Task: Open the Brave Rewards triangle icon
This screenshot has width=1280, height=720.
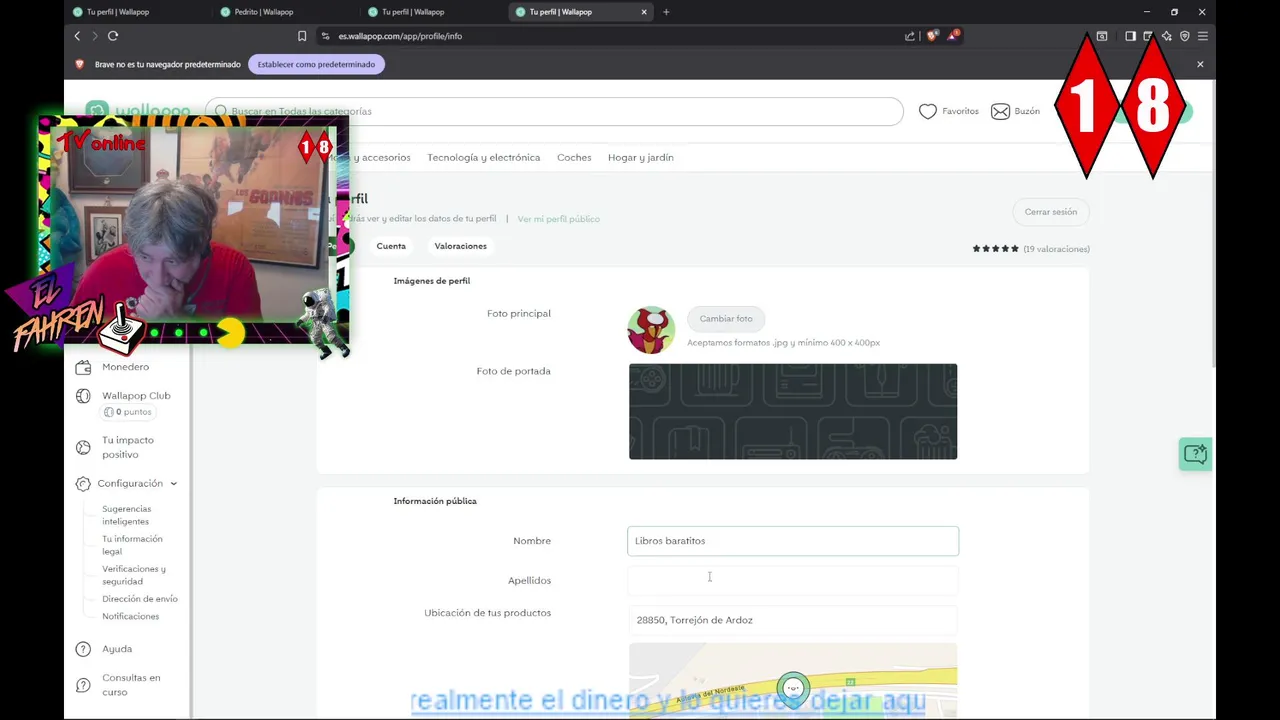Action: [953, 36]
